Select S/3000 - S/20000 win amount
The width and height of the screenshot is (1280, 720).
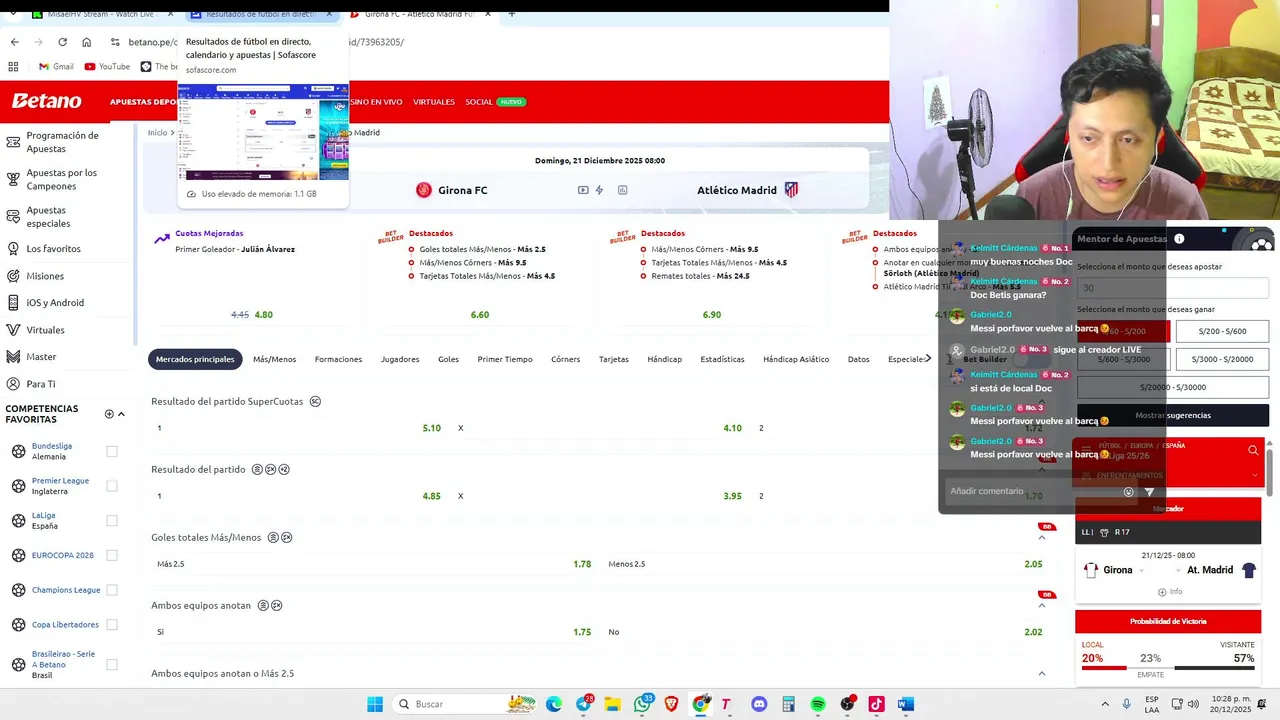1222,359
